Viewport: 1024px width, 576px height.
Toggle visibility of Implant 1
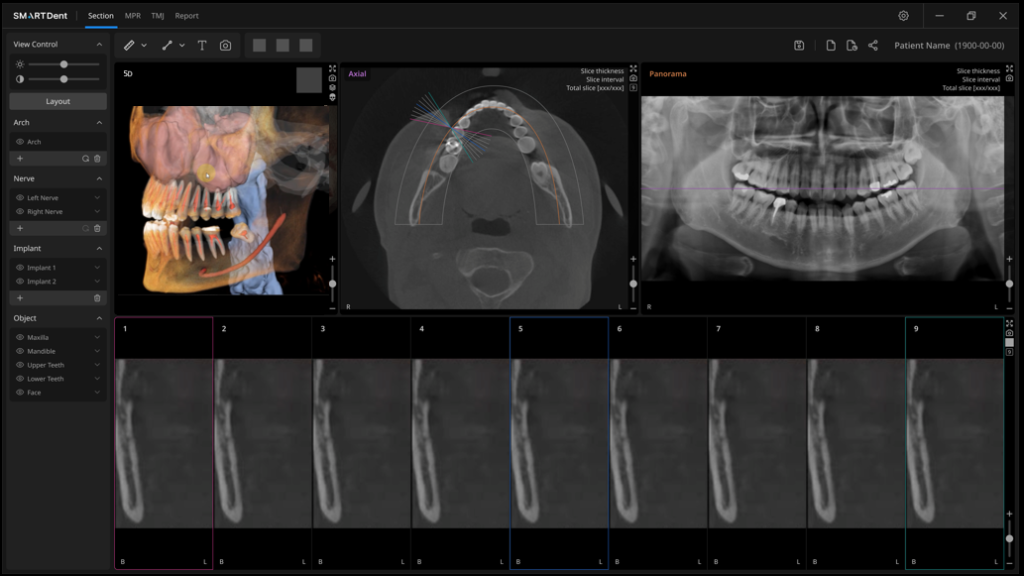point(20,267)
